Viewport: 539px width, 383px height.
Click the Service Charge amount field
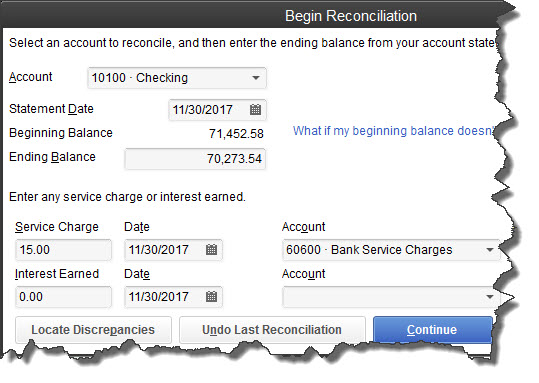coord(63,250)
